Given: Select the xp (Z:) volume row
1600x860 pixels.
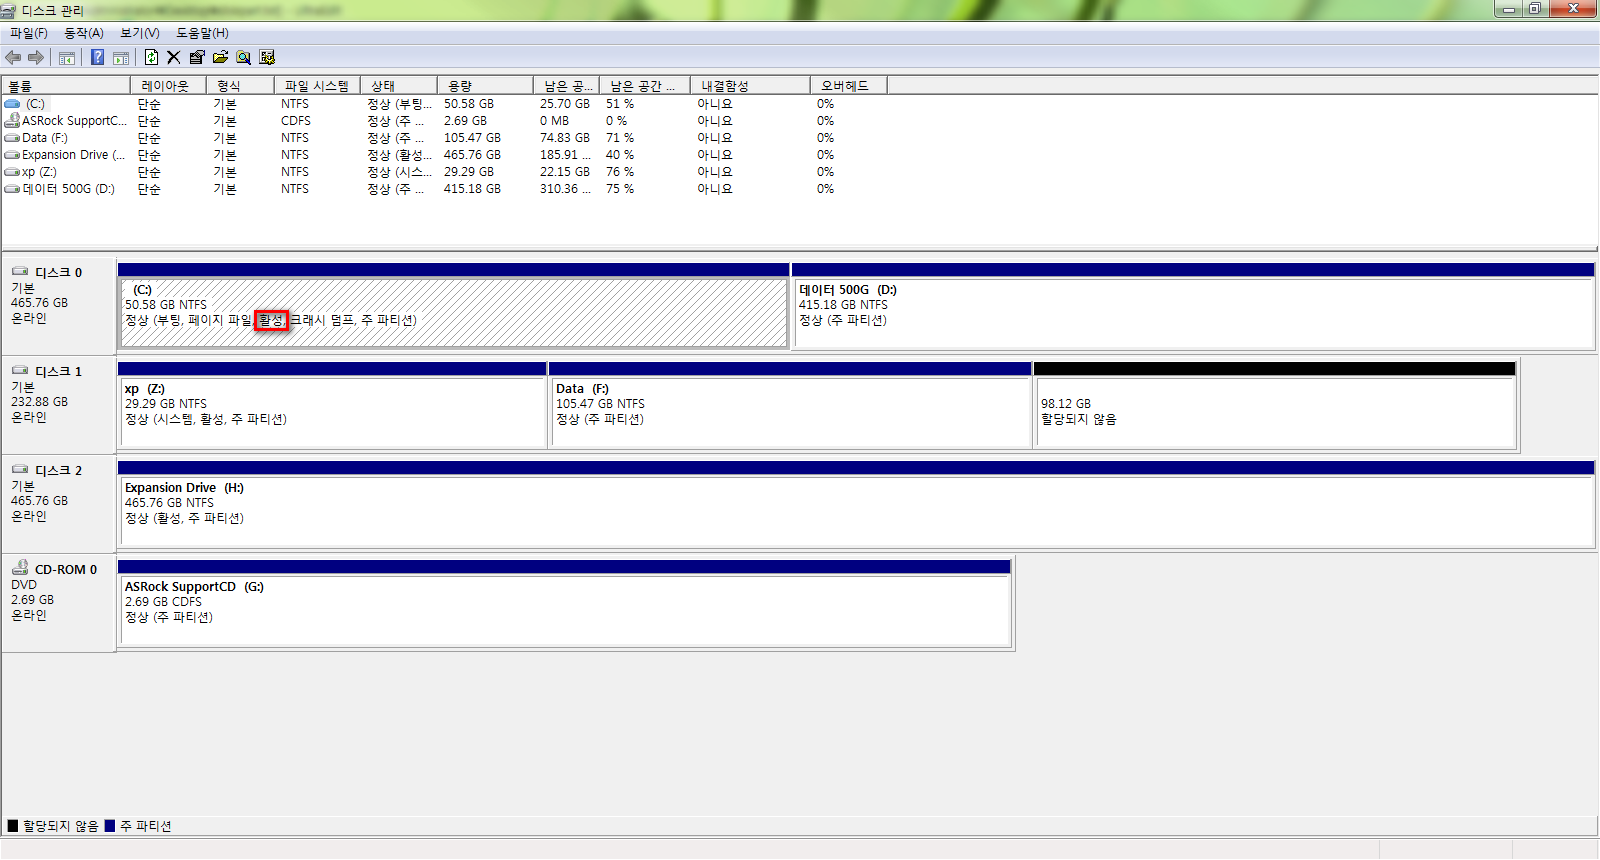Looking at the screenshot, I should 445,172.
